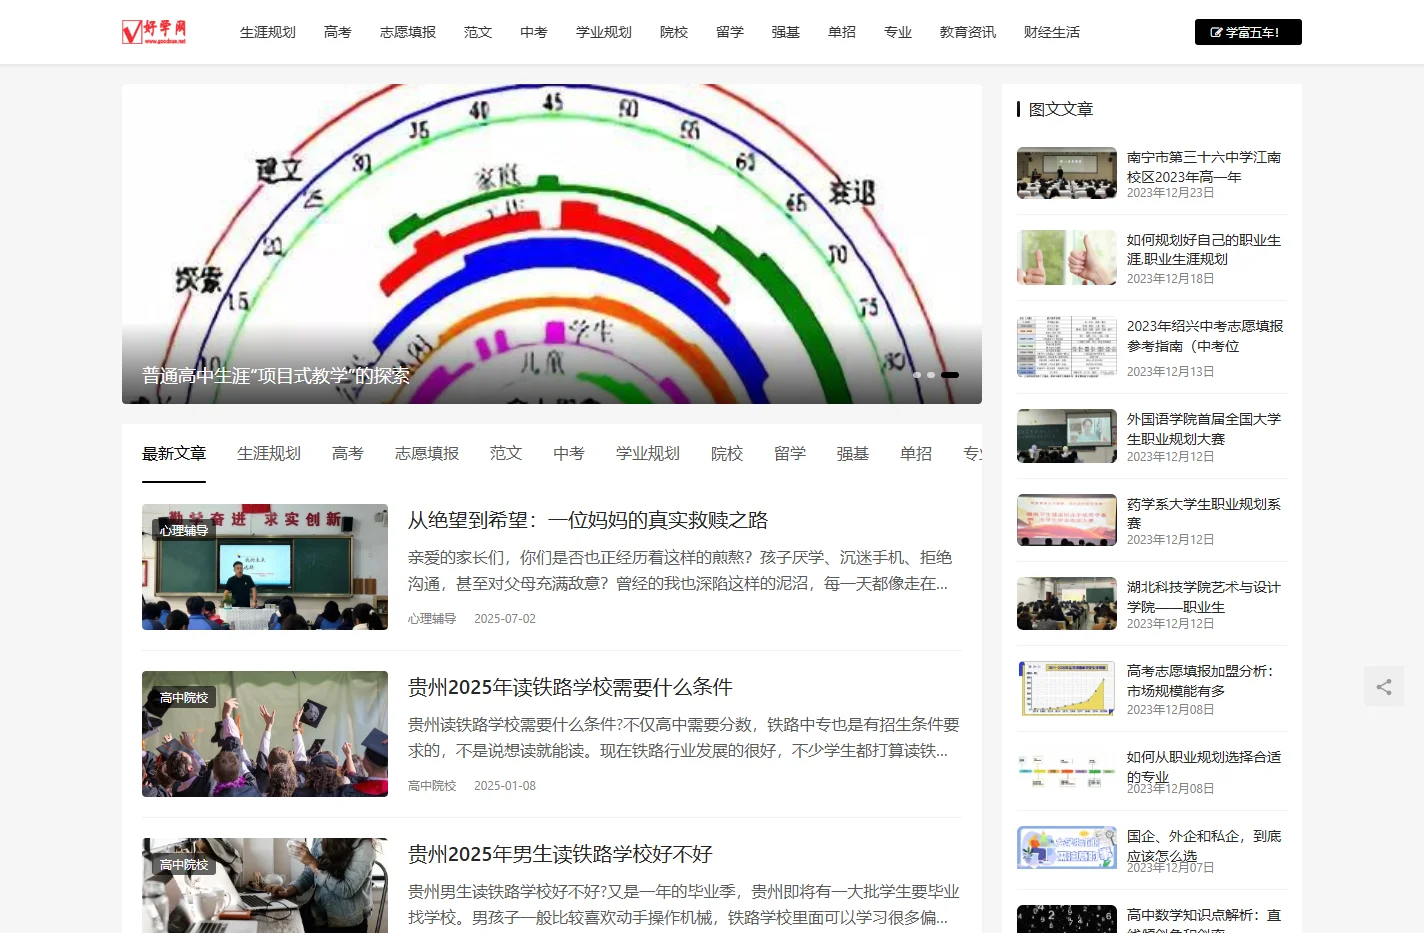Screen dimensions: 1424x933
Task: Click the 心理辅导 badge on first thumbnail
Action: coord(184,530)
